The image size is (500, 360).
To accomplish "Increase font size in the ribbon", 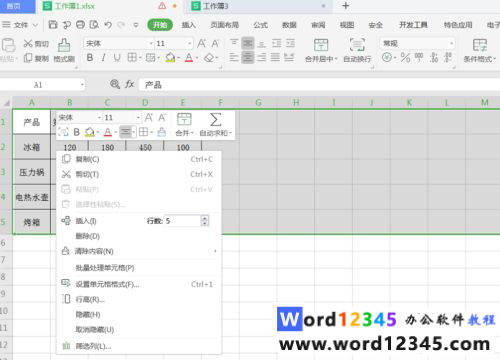I will pos(201,44).
